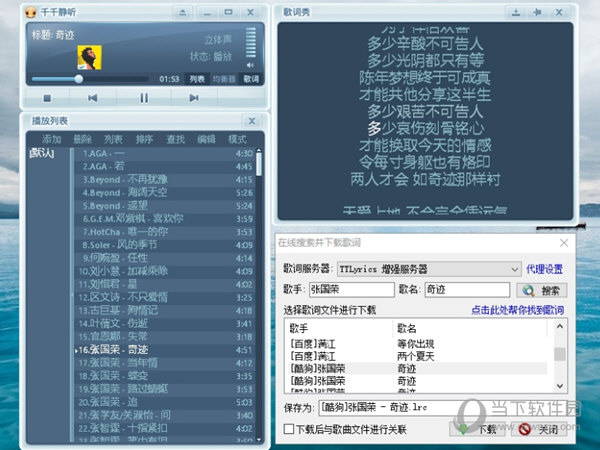Pause the current song
This screenshot has height=450, width=600.
click(x=144, y=98)
